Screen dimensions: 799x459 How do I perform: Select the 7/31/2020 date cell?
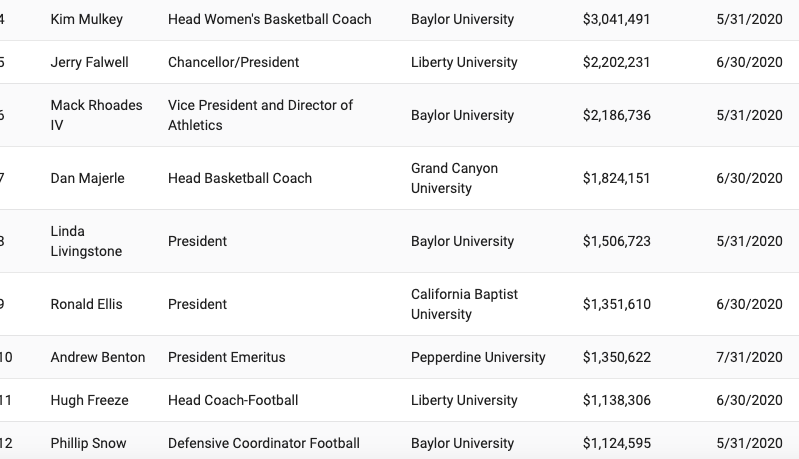pos(749,357)
